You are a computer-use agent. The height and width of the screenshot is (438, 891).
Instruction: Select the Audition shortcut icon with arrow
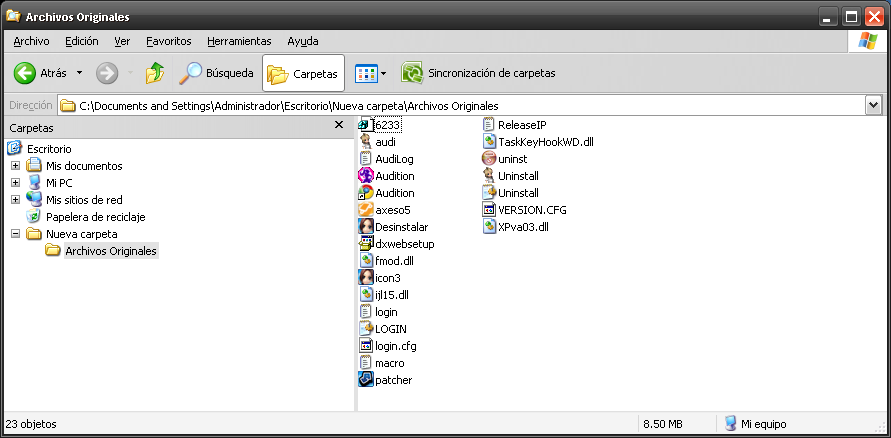point(365,193)
